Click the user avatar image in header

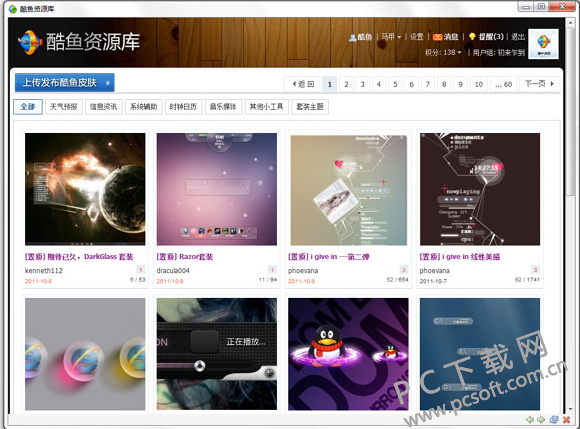543,44
